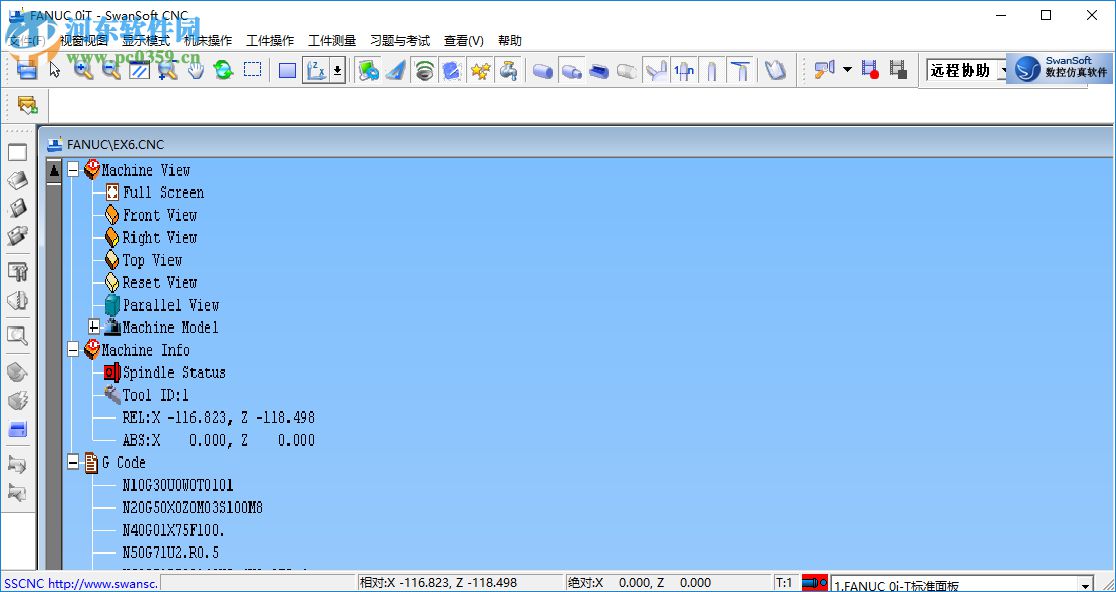Select G code line N20G50X0Z0M03S100M8
The height and width of the screenshot is (592, 1116).
193,508
